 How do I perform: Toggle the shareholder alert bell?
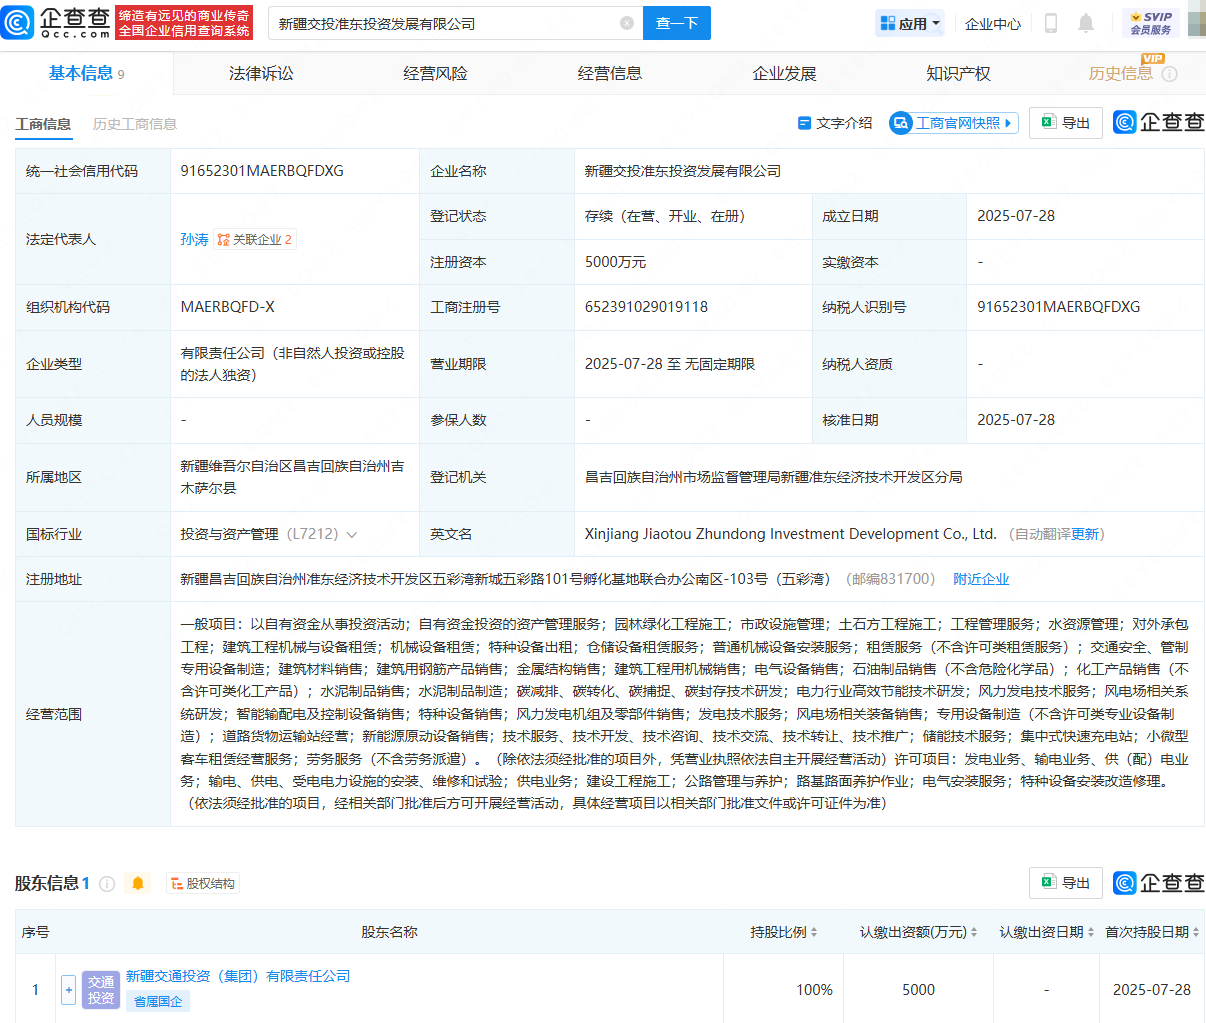point(138,883)
